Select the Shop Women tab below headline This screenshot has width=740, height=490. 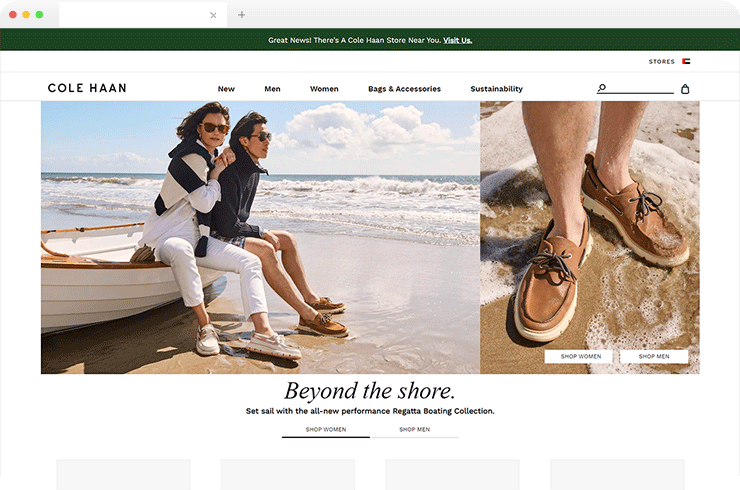(326, 430)
